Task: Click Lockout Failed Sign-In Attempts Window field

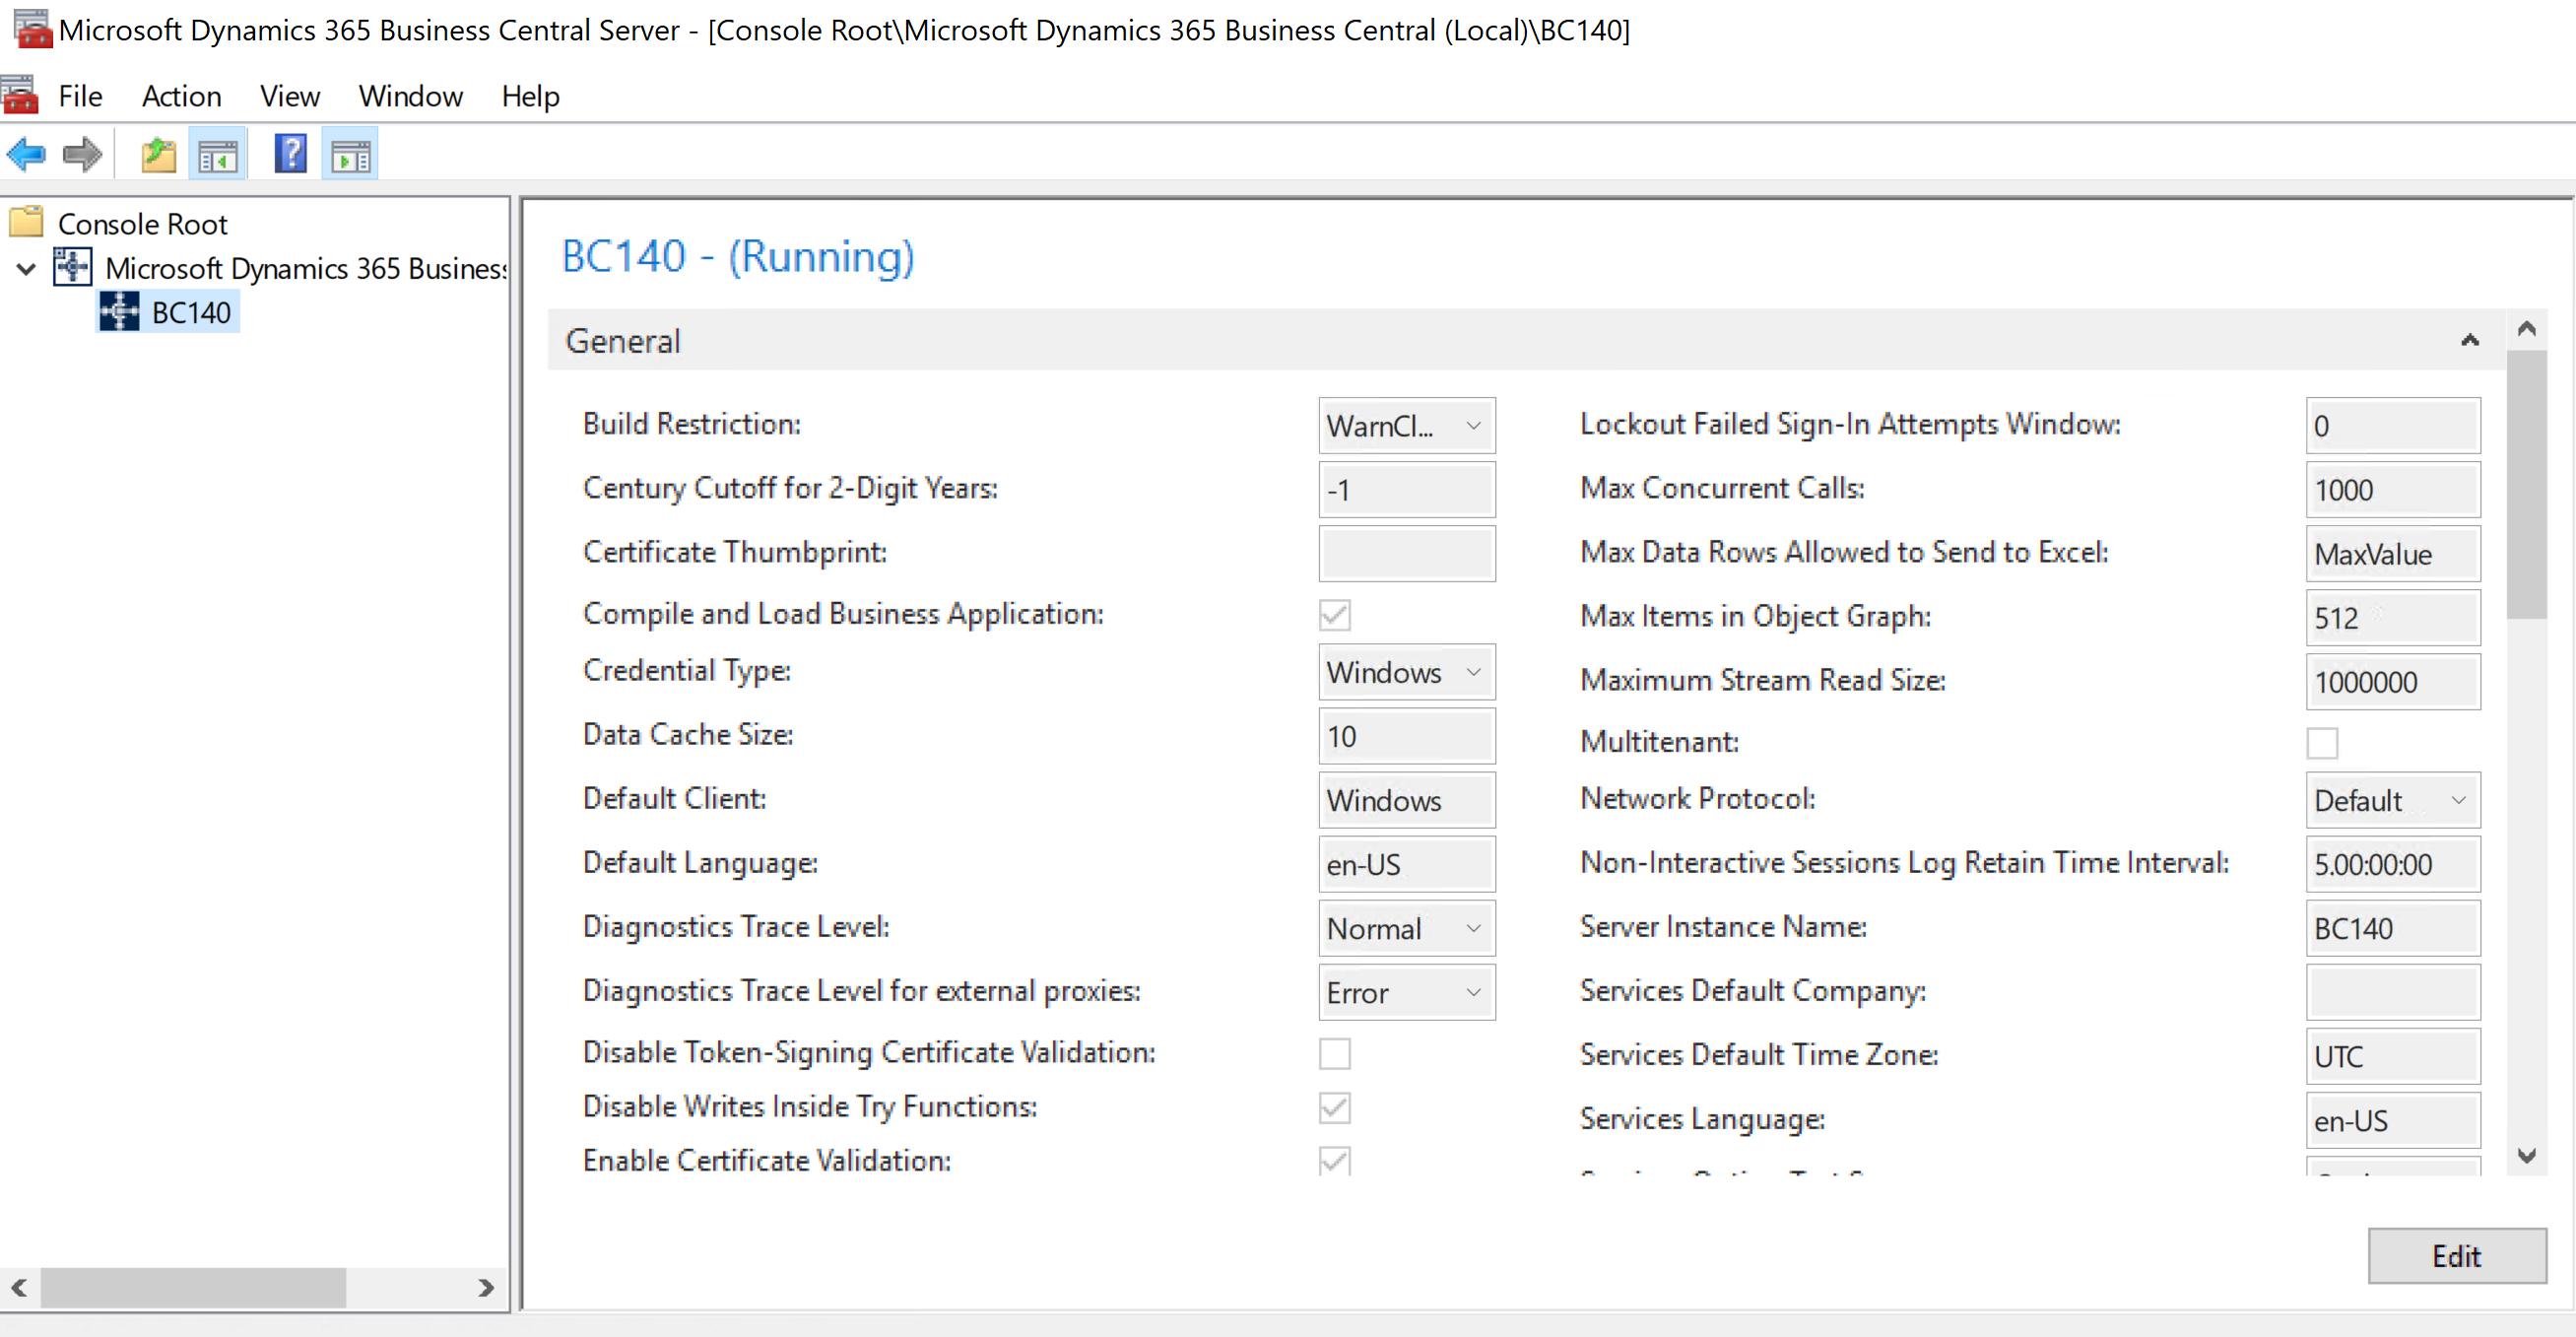Action: [2393, 426]
